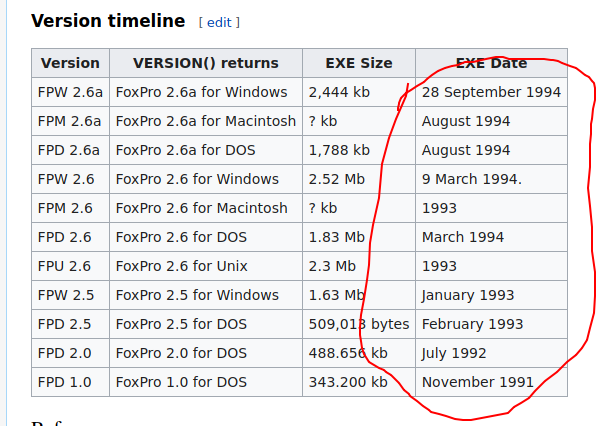Click the FoxPro 2.6 for DOS cell
The image size is (605, 426).
coord(206,237)
